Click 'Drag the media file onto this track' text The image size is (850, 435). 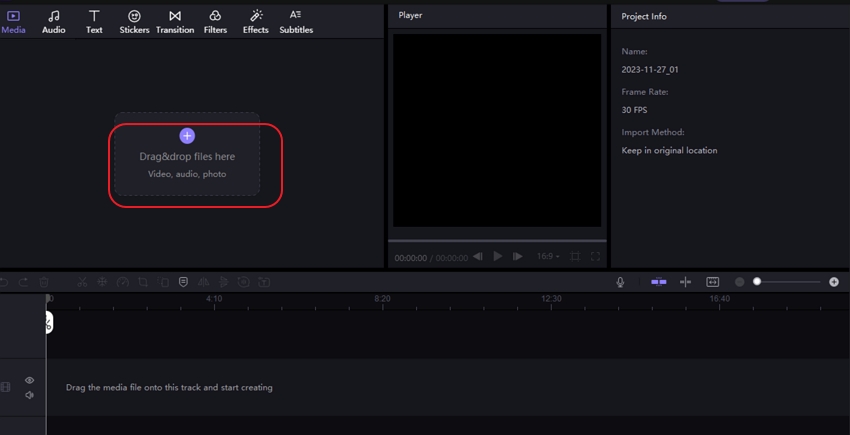tap(169, 387)
